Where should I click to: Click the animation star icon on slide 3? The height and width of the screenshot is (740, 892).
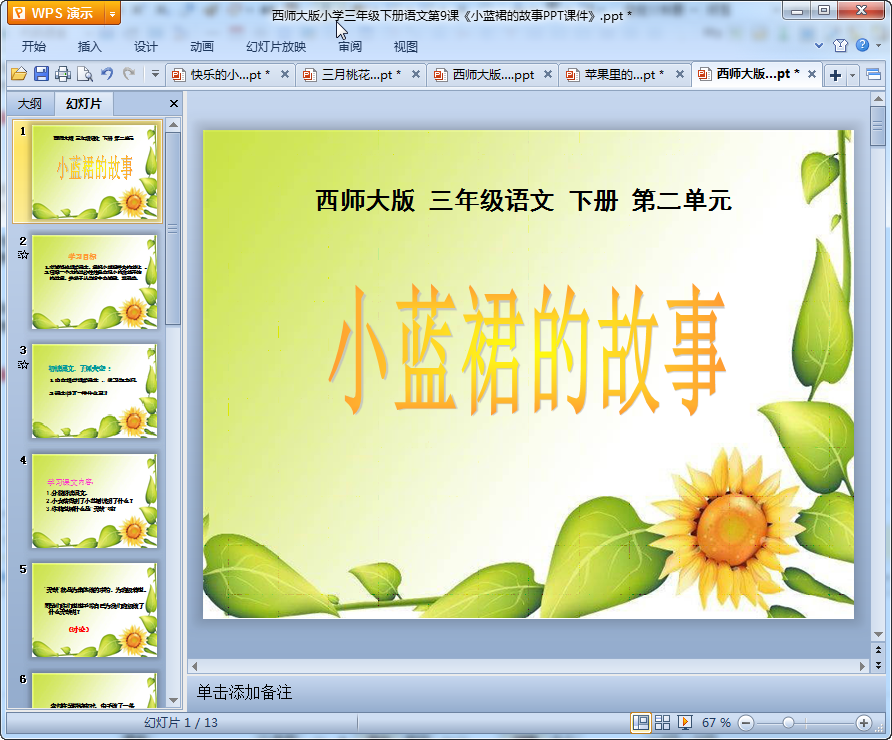tap(23, 364)
